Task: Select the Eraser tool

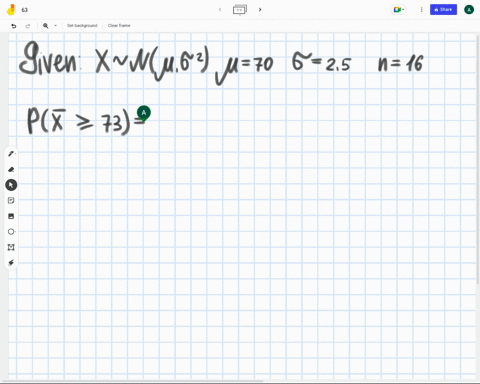Action: pos(11,169)
